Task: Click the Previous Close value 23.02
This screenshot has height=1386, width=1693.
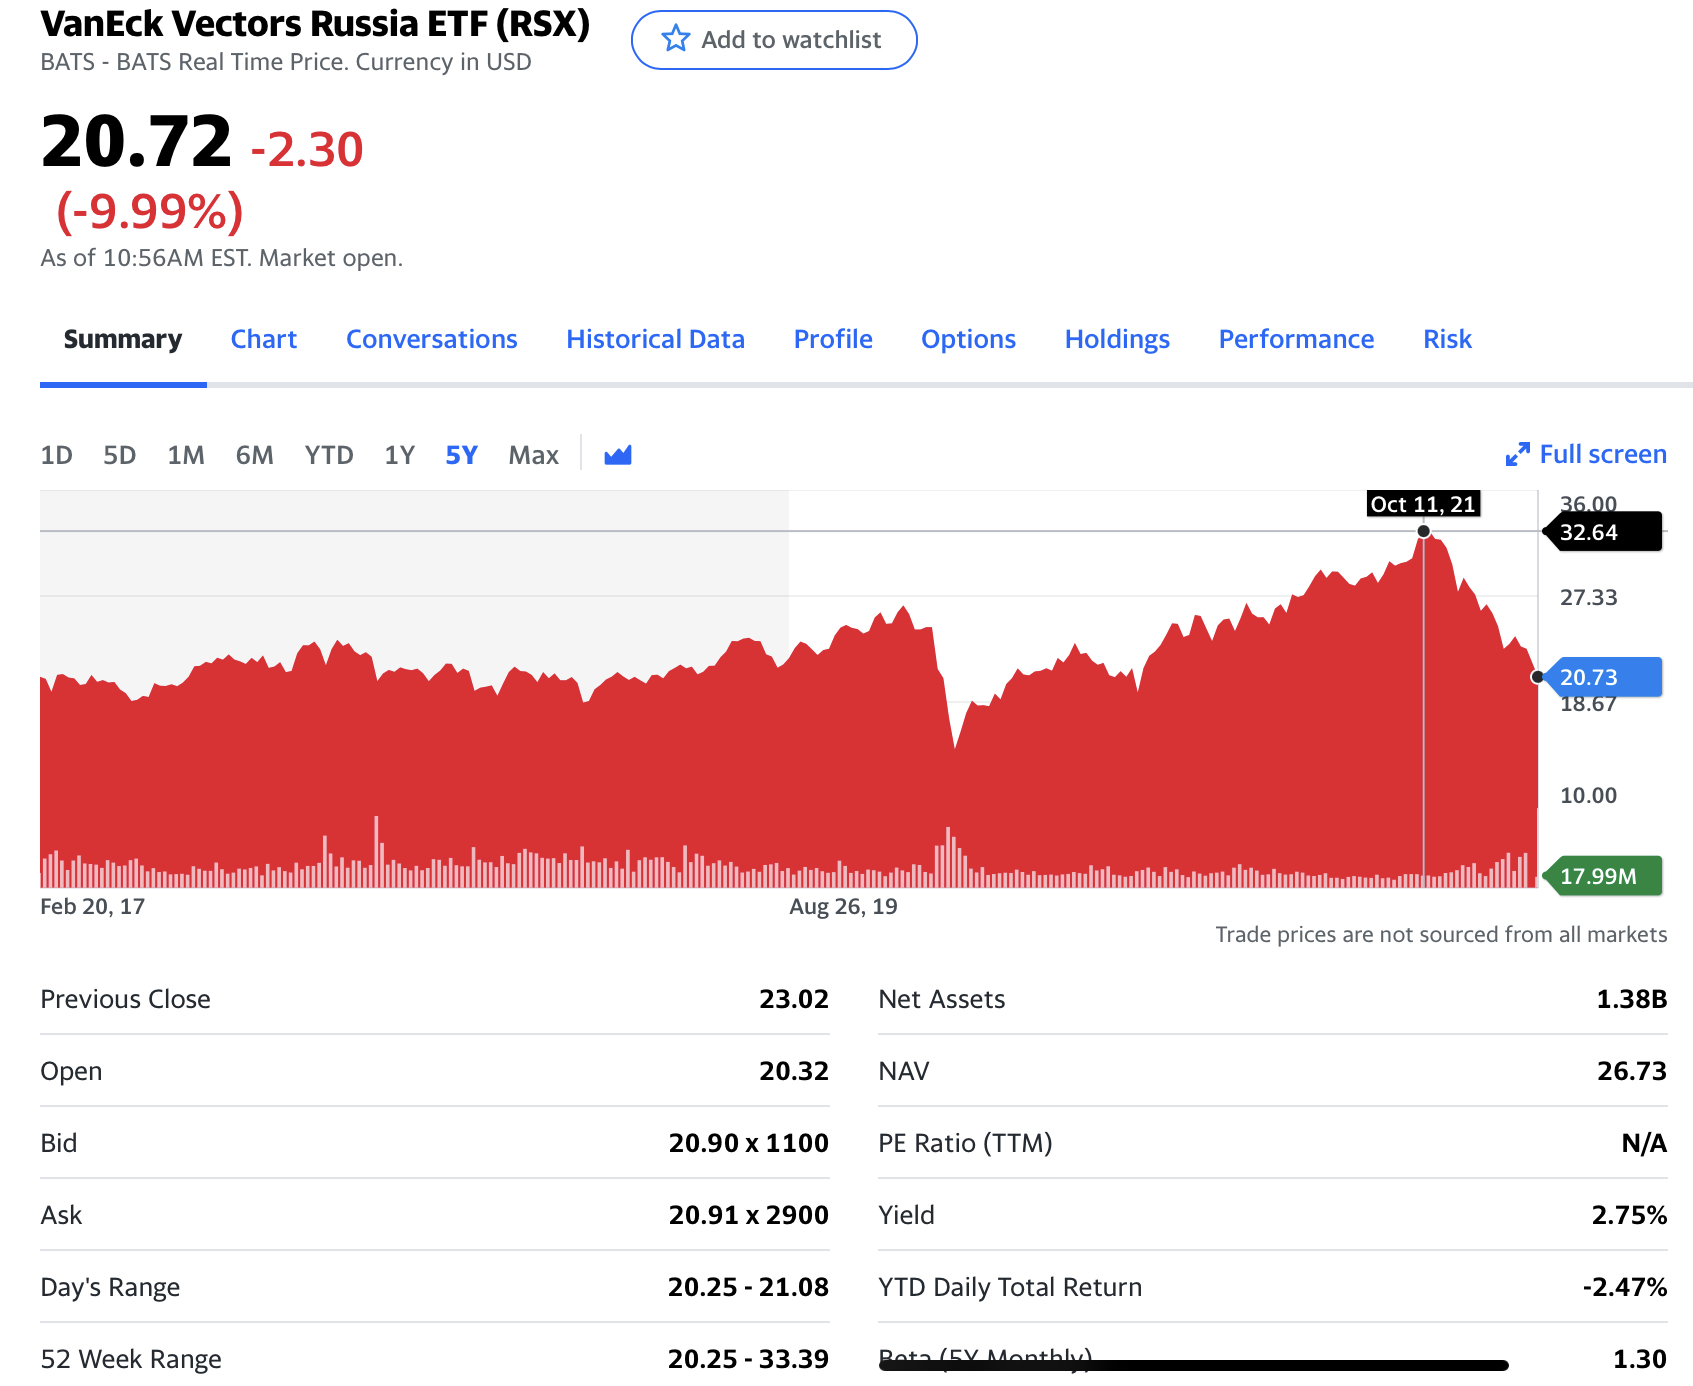Action: coord(794,999)
